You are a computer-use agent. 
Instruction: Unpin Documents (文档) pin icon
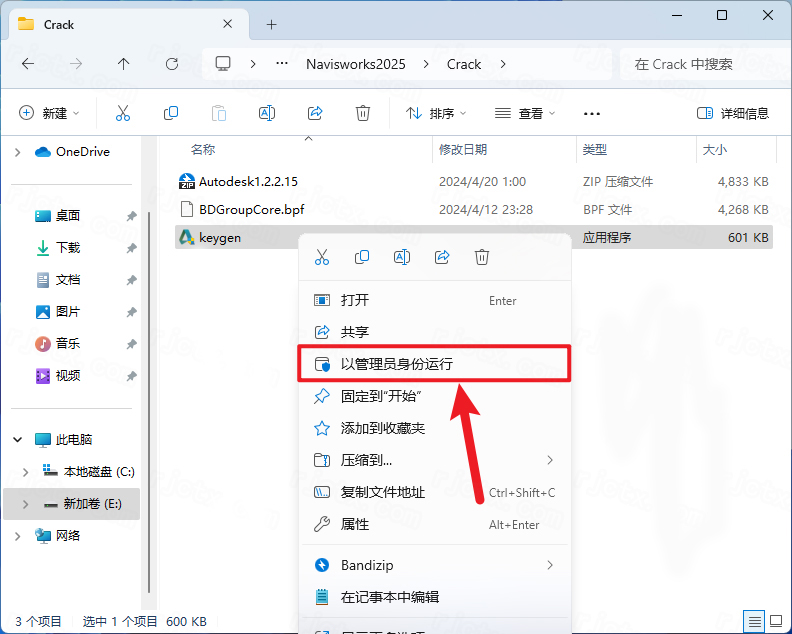point(131,280)
